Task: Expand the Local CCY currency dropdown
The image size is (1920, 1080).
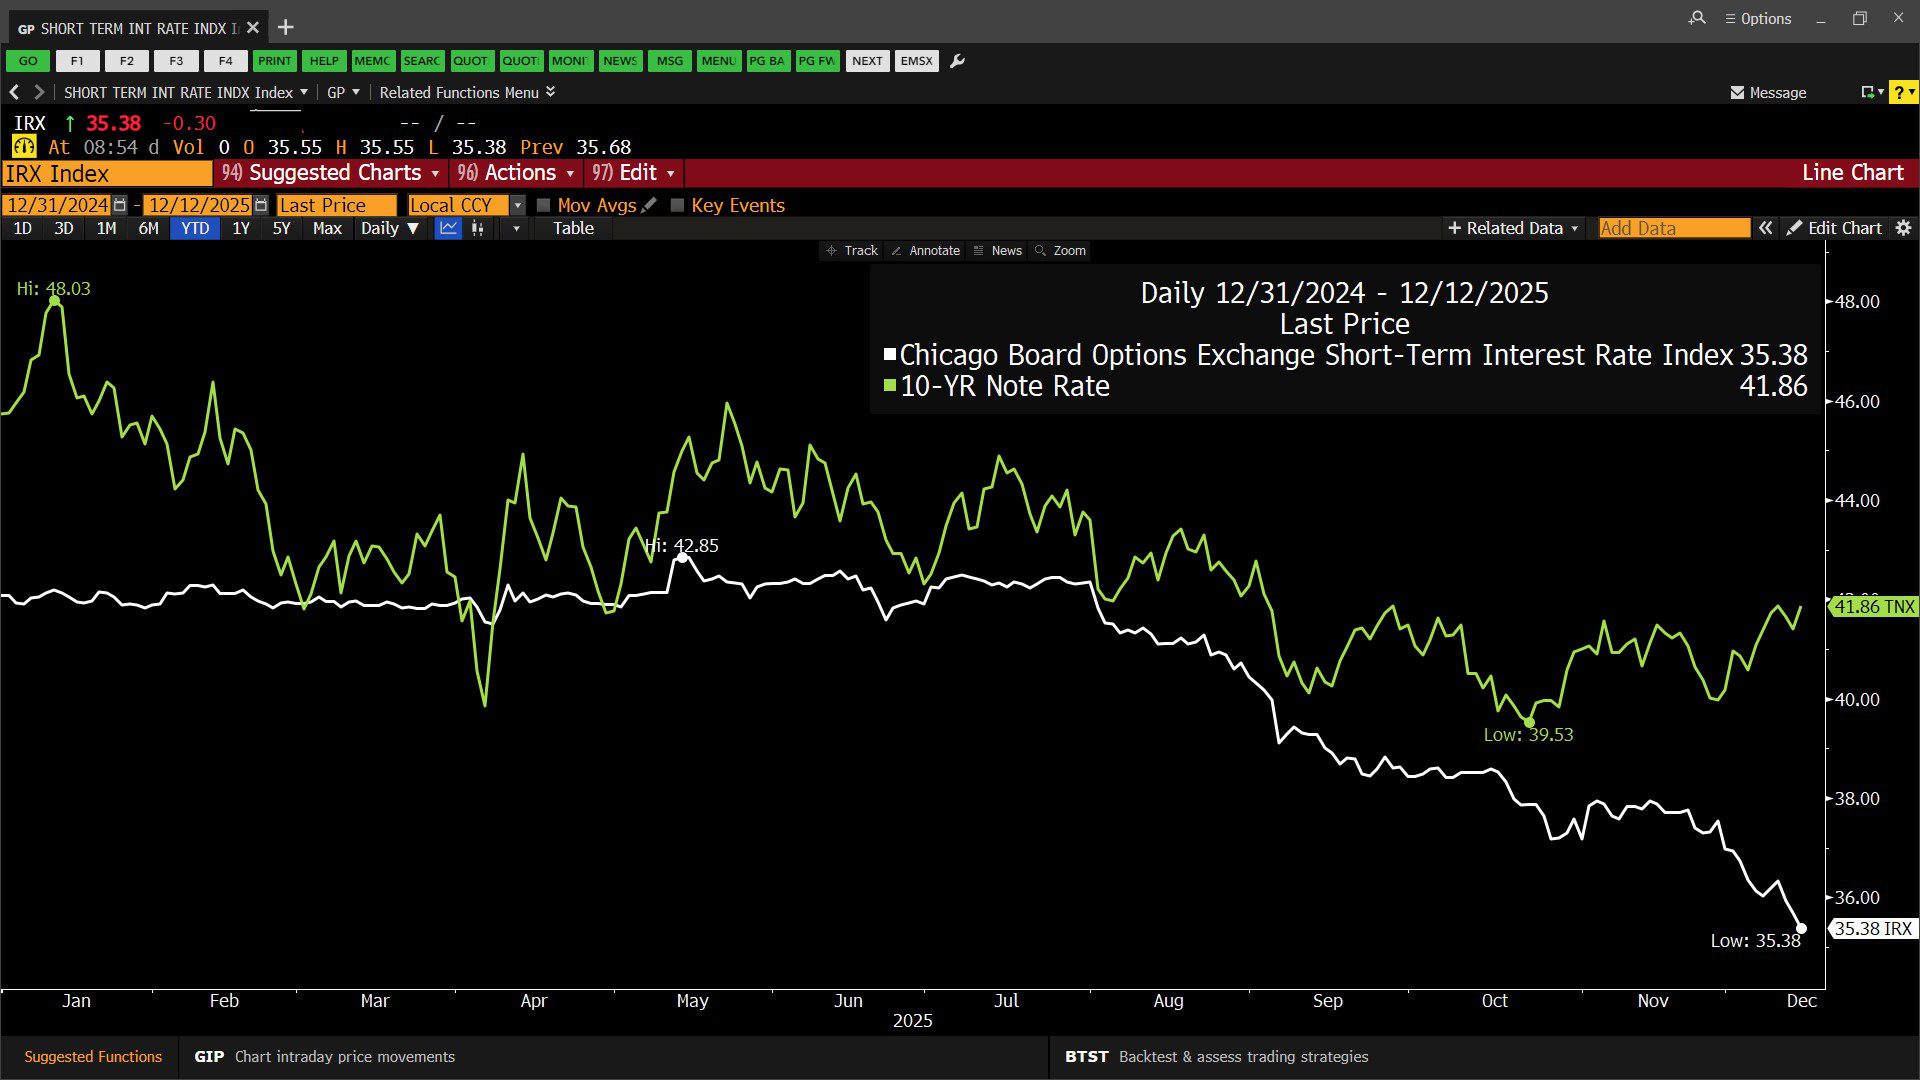Action: (x=517, y=205)
